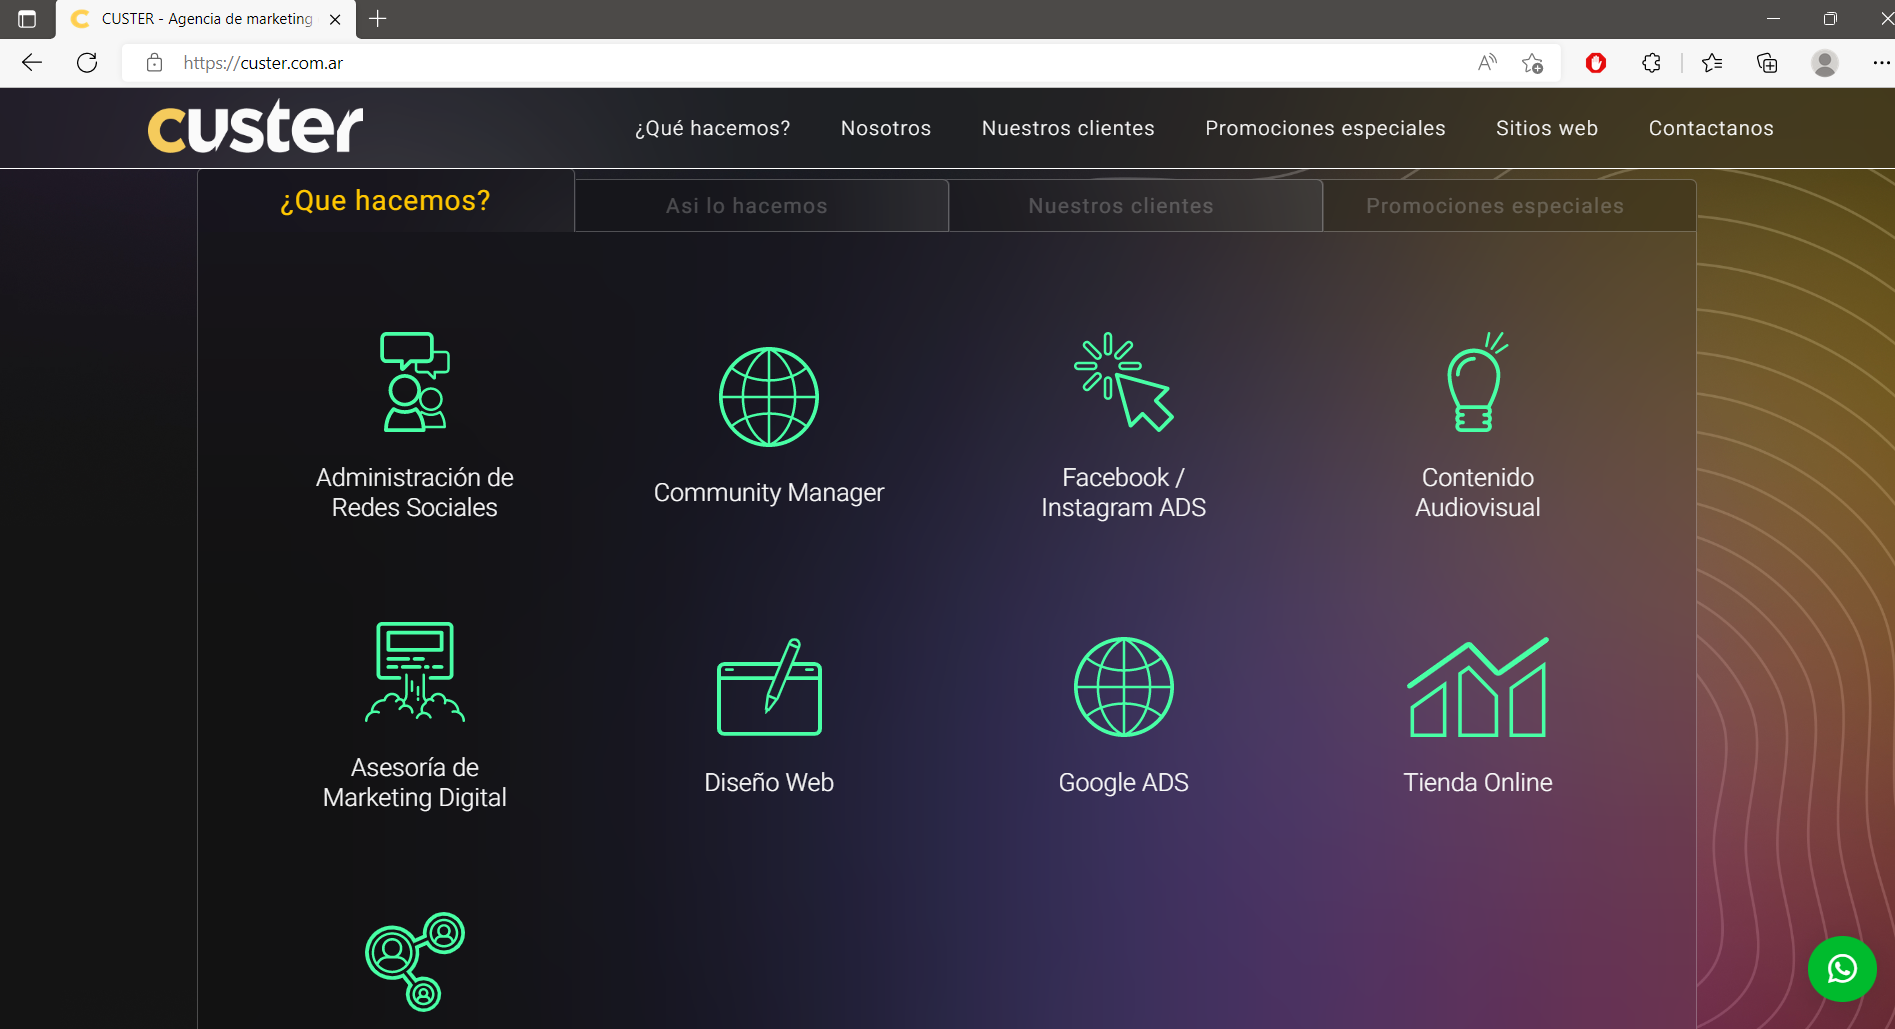Select the Google ADS globe icon
Screen dimensions: 1895x1029
coord(1123,687)
